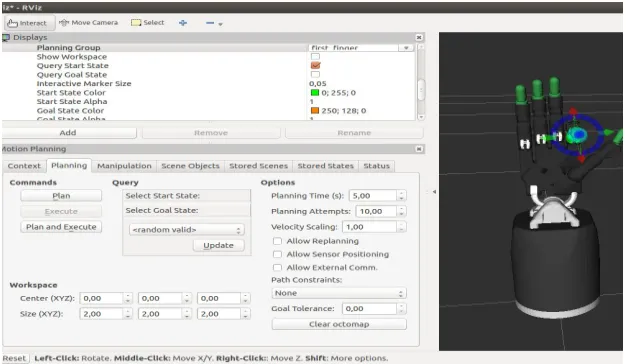The image size is (626, 364).
Task: Enable the Show Workspace checkbox
Action: [x=315, y=57]
